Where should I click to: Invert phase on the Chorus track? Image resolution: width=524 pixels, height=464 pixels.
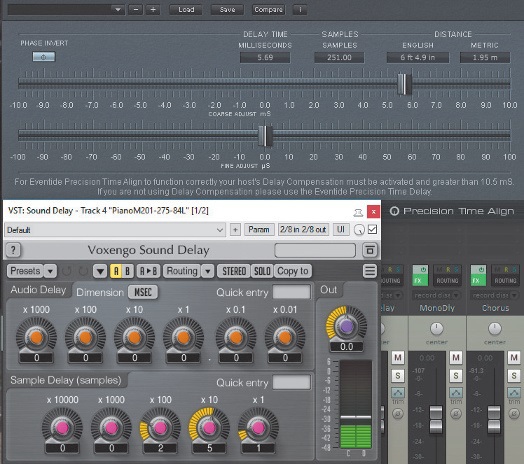[x=514, y=414]
